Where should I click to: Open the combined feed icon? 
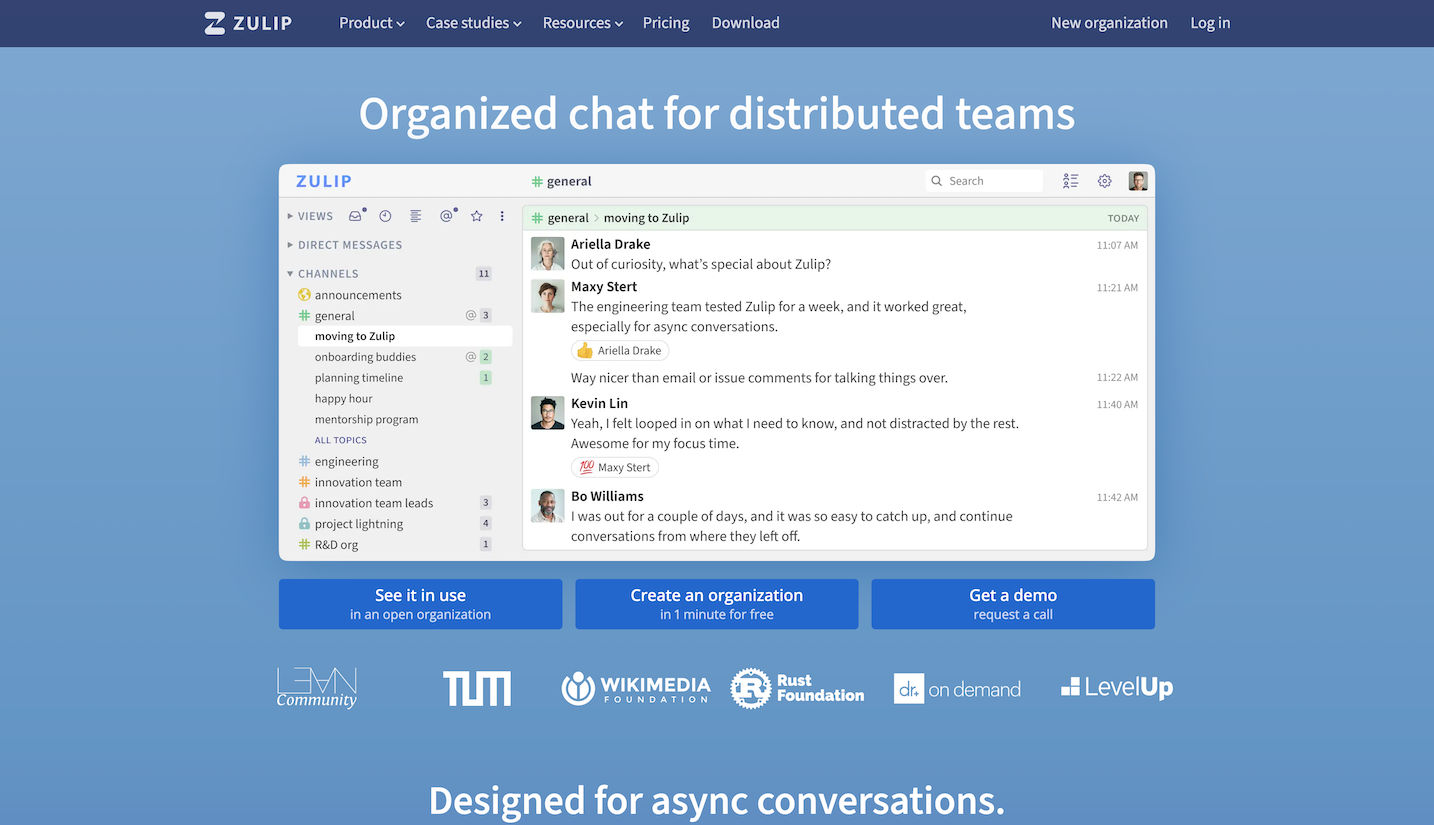pos(416,216)
